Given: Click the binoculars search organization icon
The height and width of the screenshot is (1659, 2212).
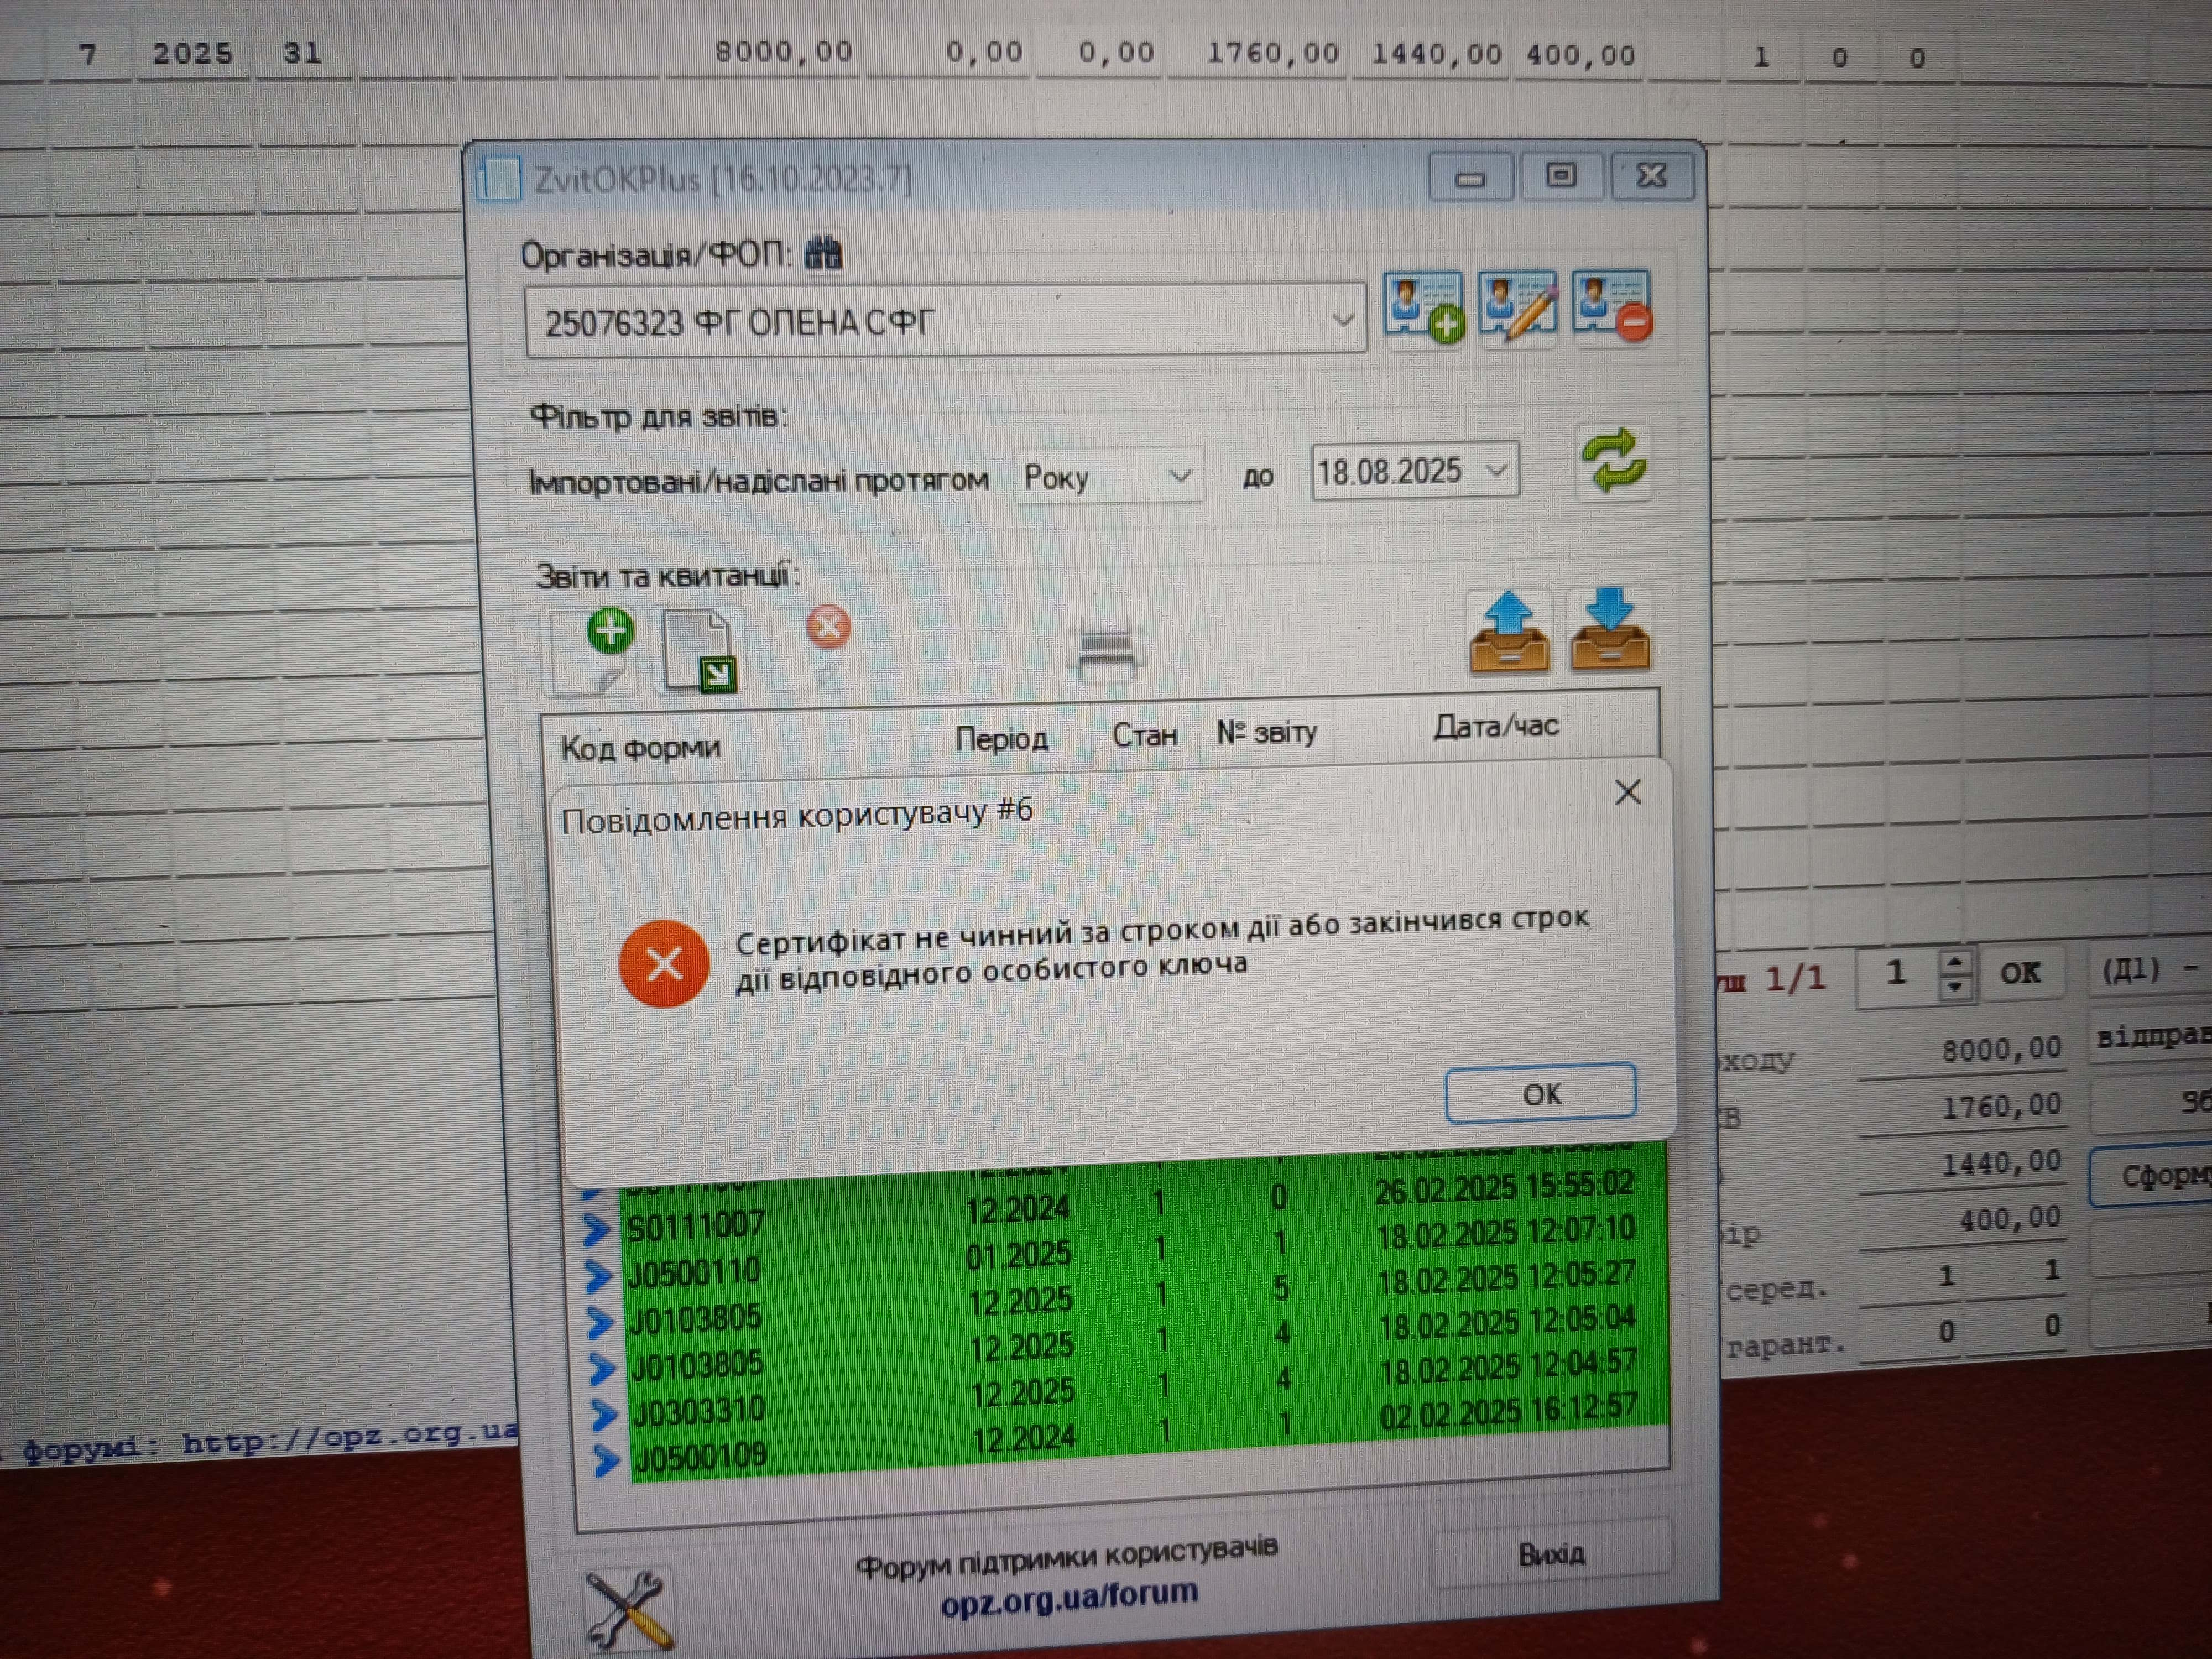Looking at the screenshot, I should (x=823, y=253).
